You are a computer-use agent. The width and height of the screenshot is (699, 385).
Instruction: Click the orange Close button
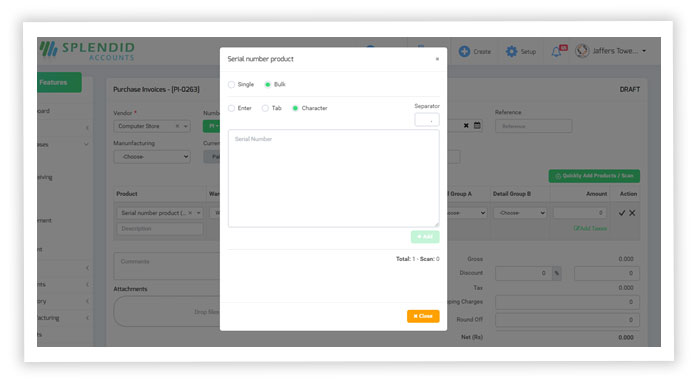click(423, 316)
